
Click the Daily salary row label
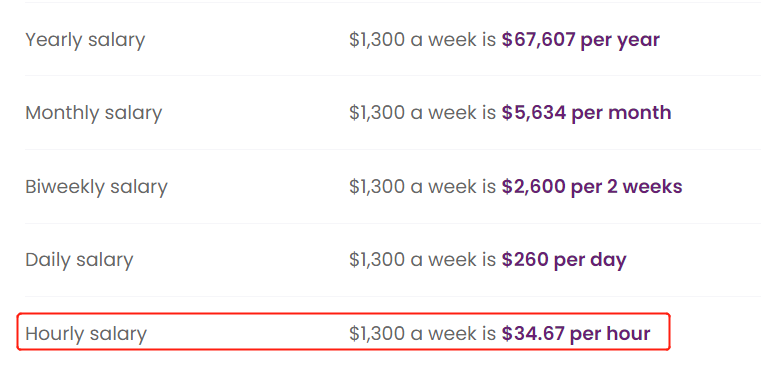[79, 260]
